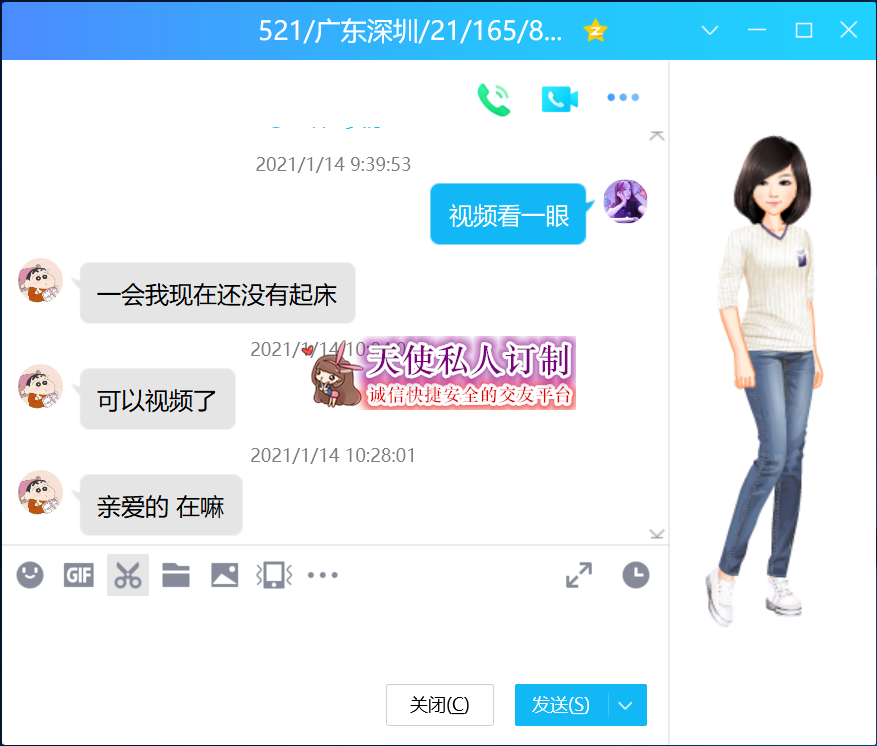Open more input toolbar options
This screenshot has width=877, height=746.
(322, 575)
